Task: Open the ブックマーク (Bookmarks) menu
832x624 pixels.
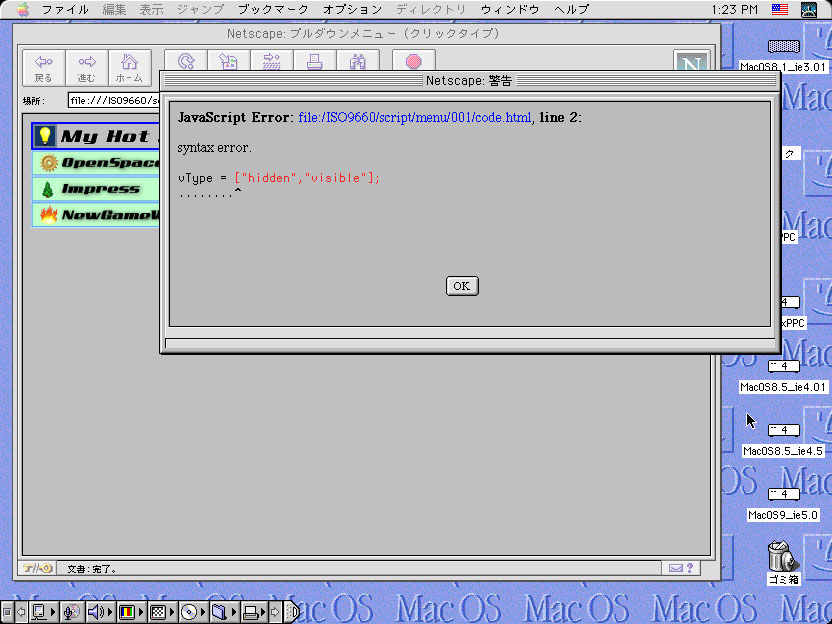Action: 274,9
